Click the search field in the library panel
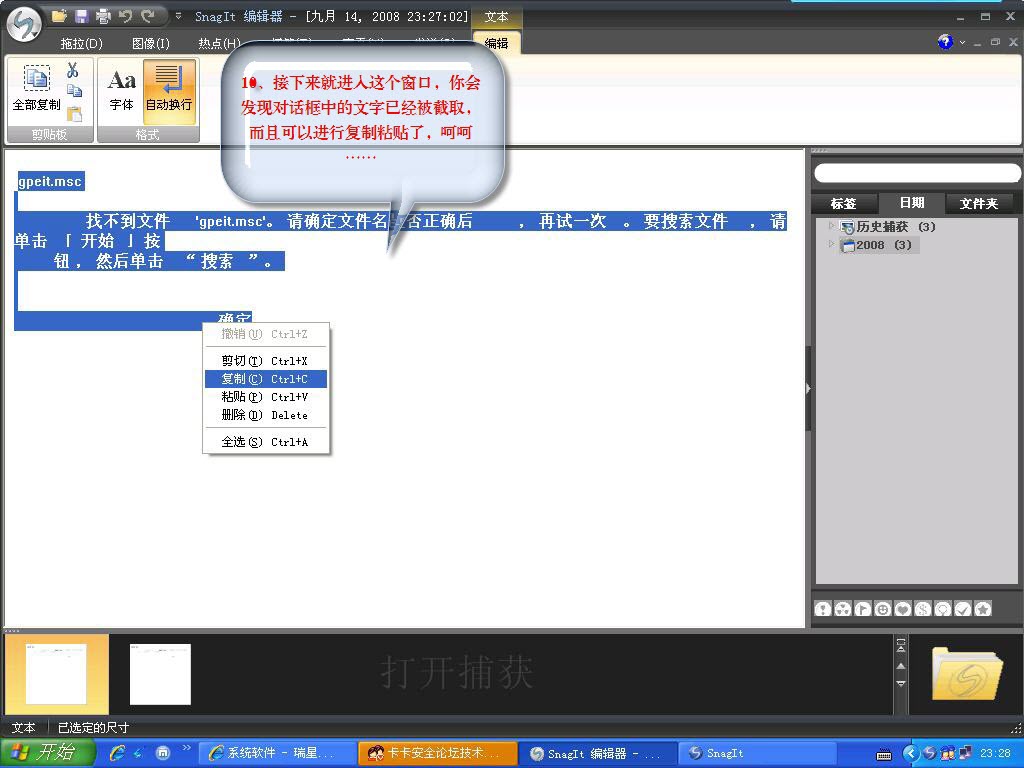The height and width of the screenshot is (768, 1024). point(917,173)
